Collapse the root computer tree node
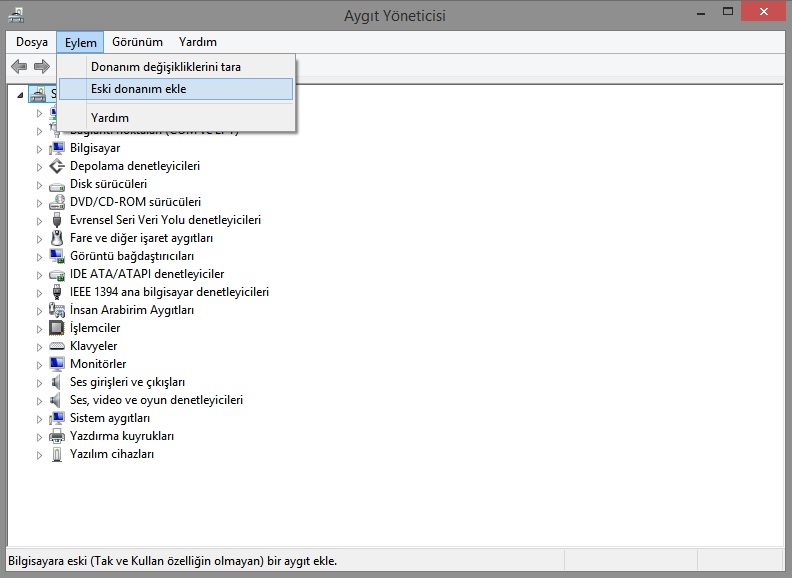This screenshot has height=578, width=792. pyautogui.click(x=20, y=94)
